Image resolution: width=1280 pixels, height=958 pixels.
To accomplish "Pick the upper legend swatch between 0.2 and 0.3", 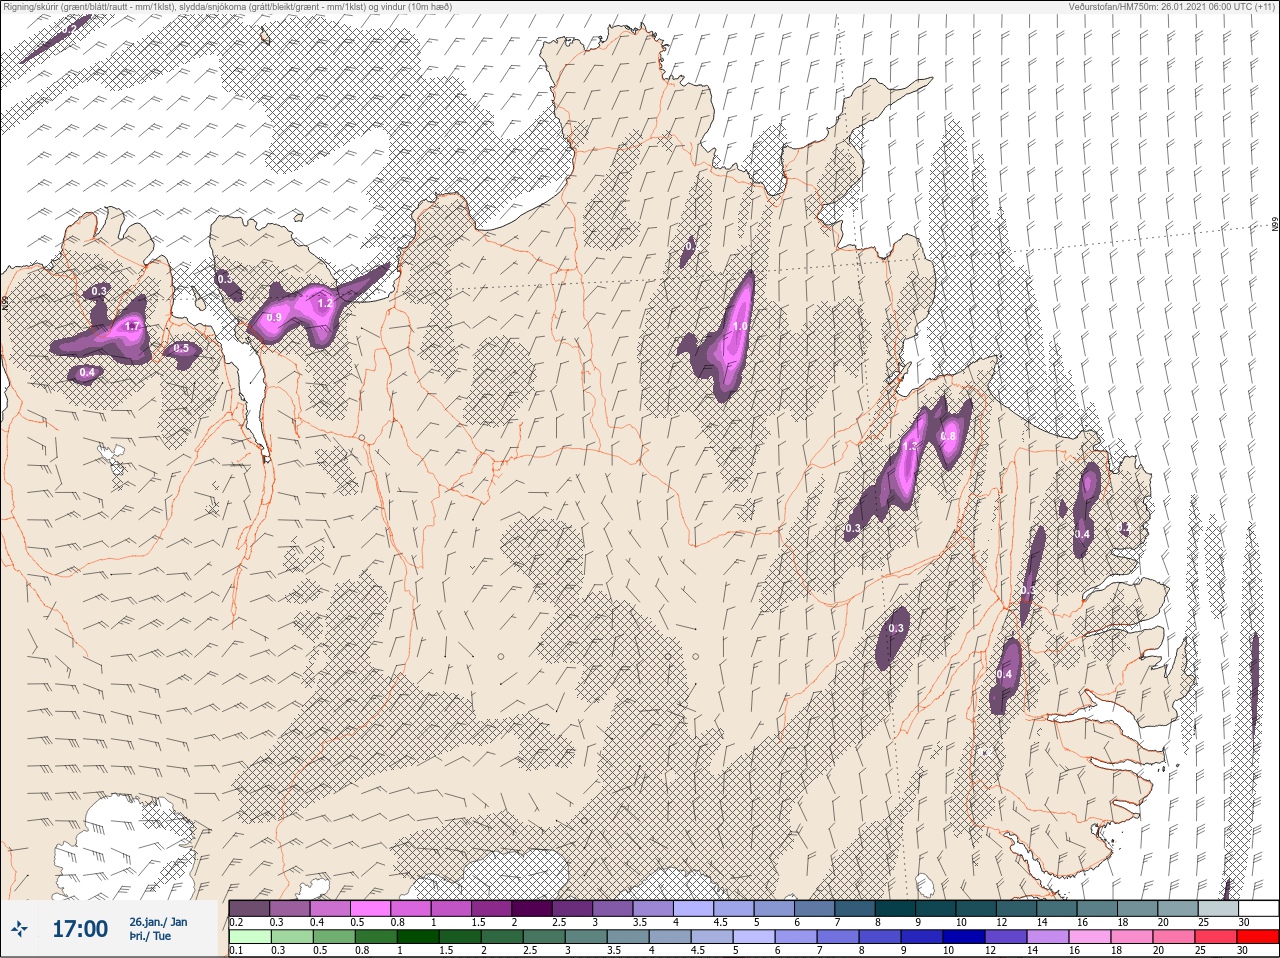I will click(249, 908).
